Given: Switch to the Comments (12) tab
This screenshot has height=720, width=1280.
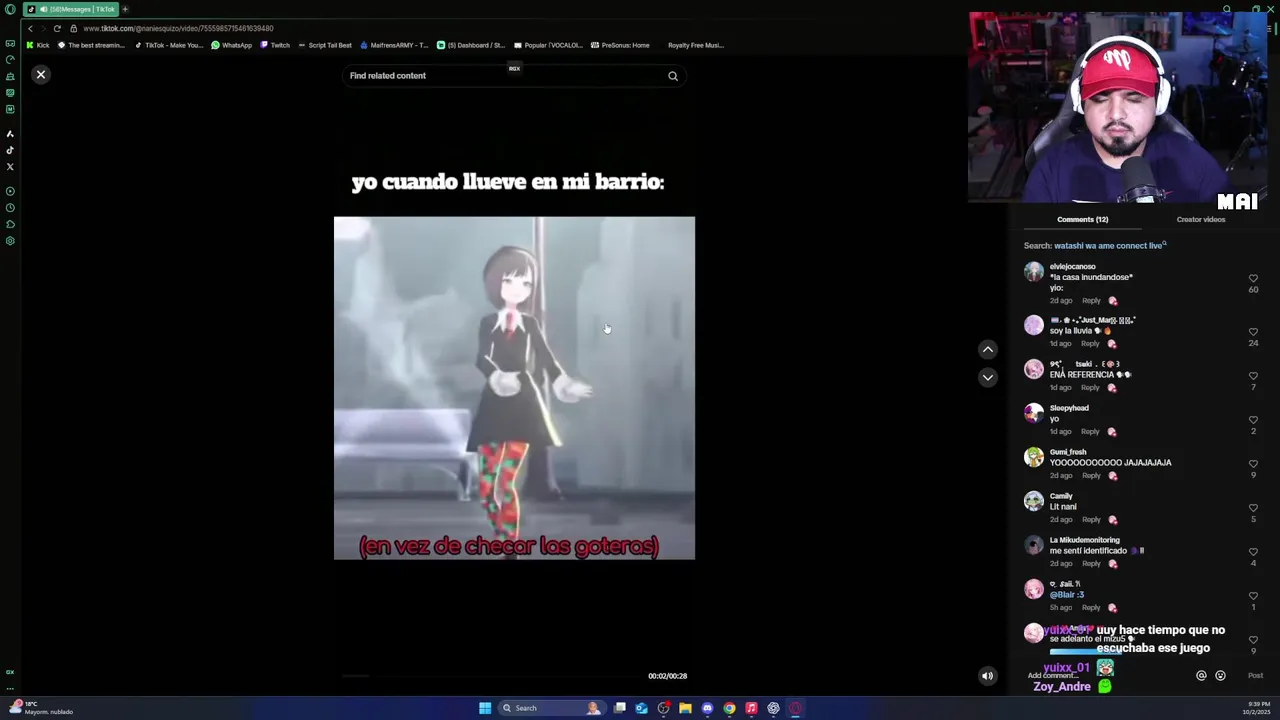Looking at the screenshot, I should [1082, 219].
